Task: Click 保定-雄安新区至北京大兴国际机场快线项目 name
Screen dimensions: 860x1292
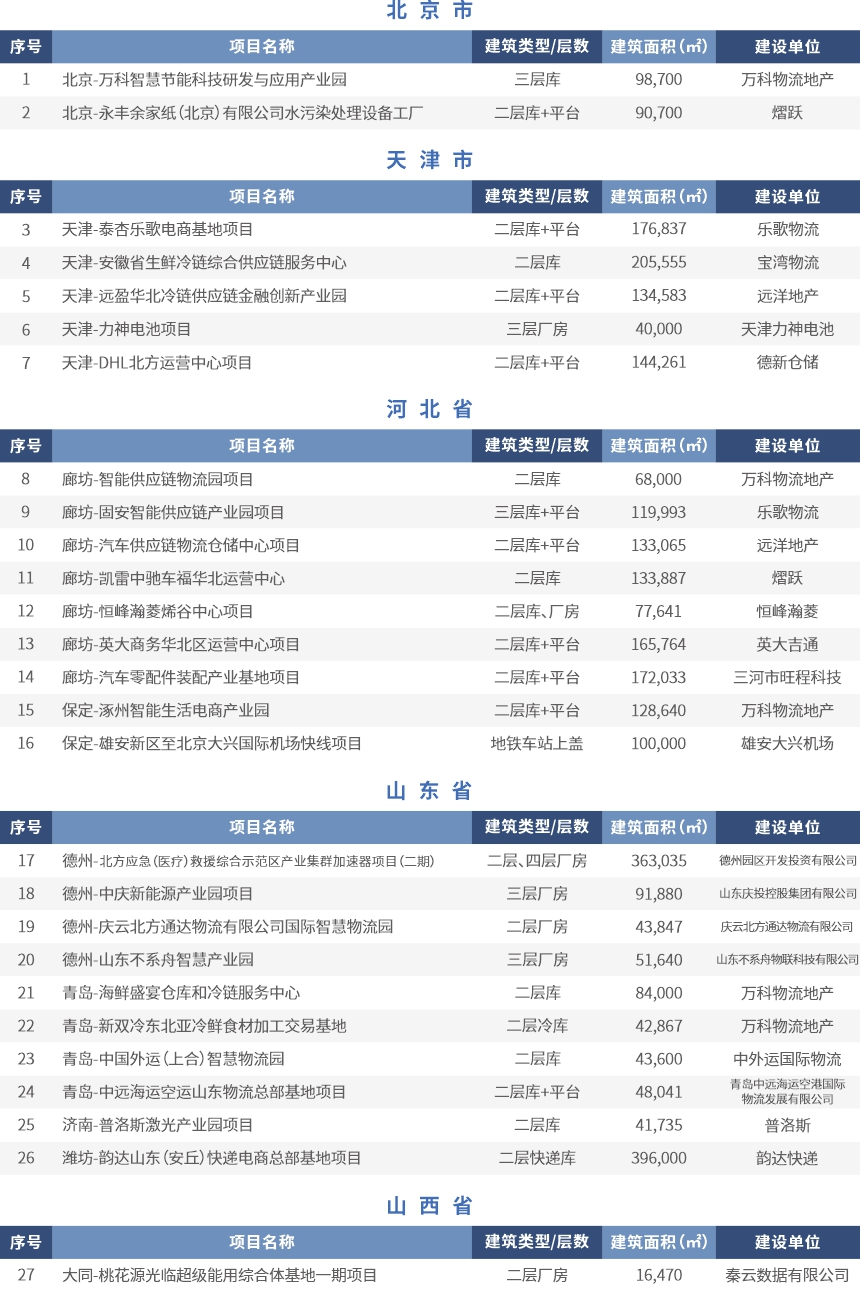Action: tap(212, 743)
